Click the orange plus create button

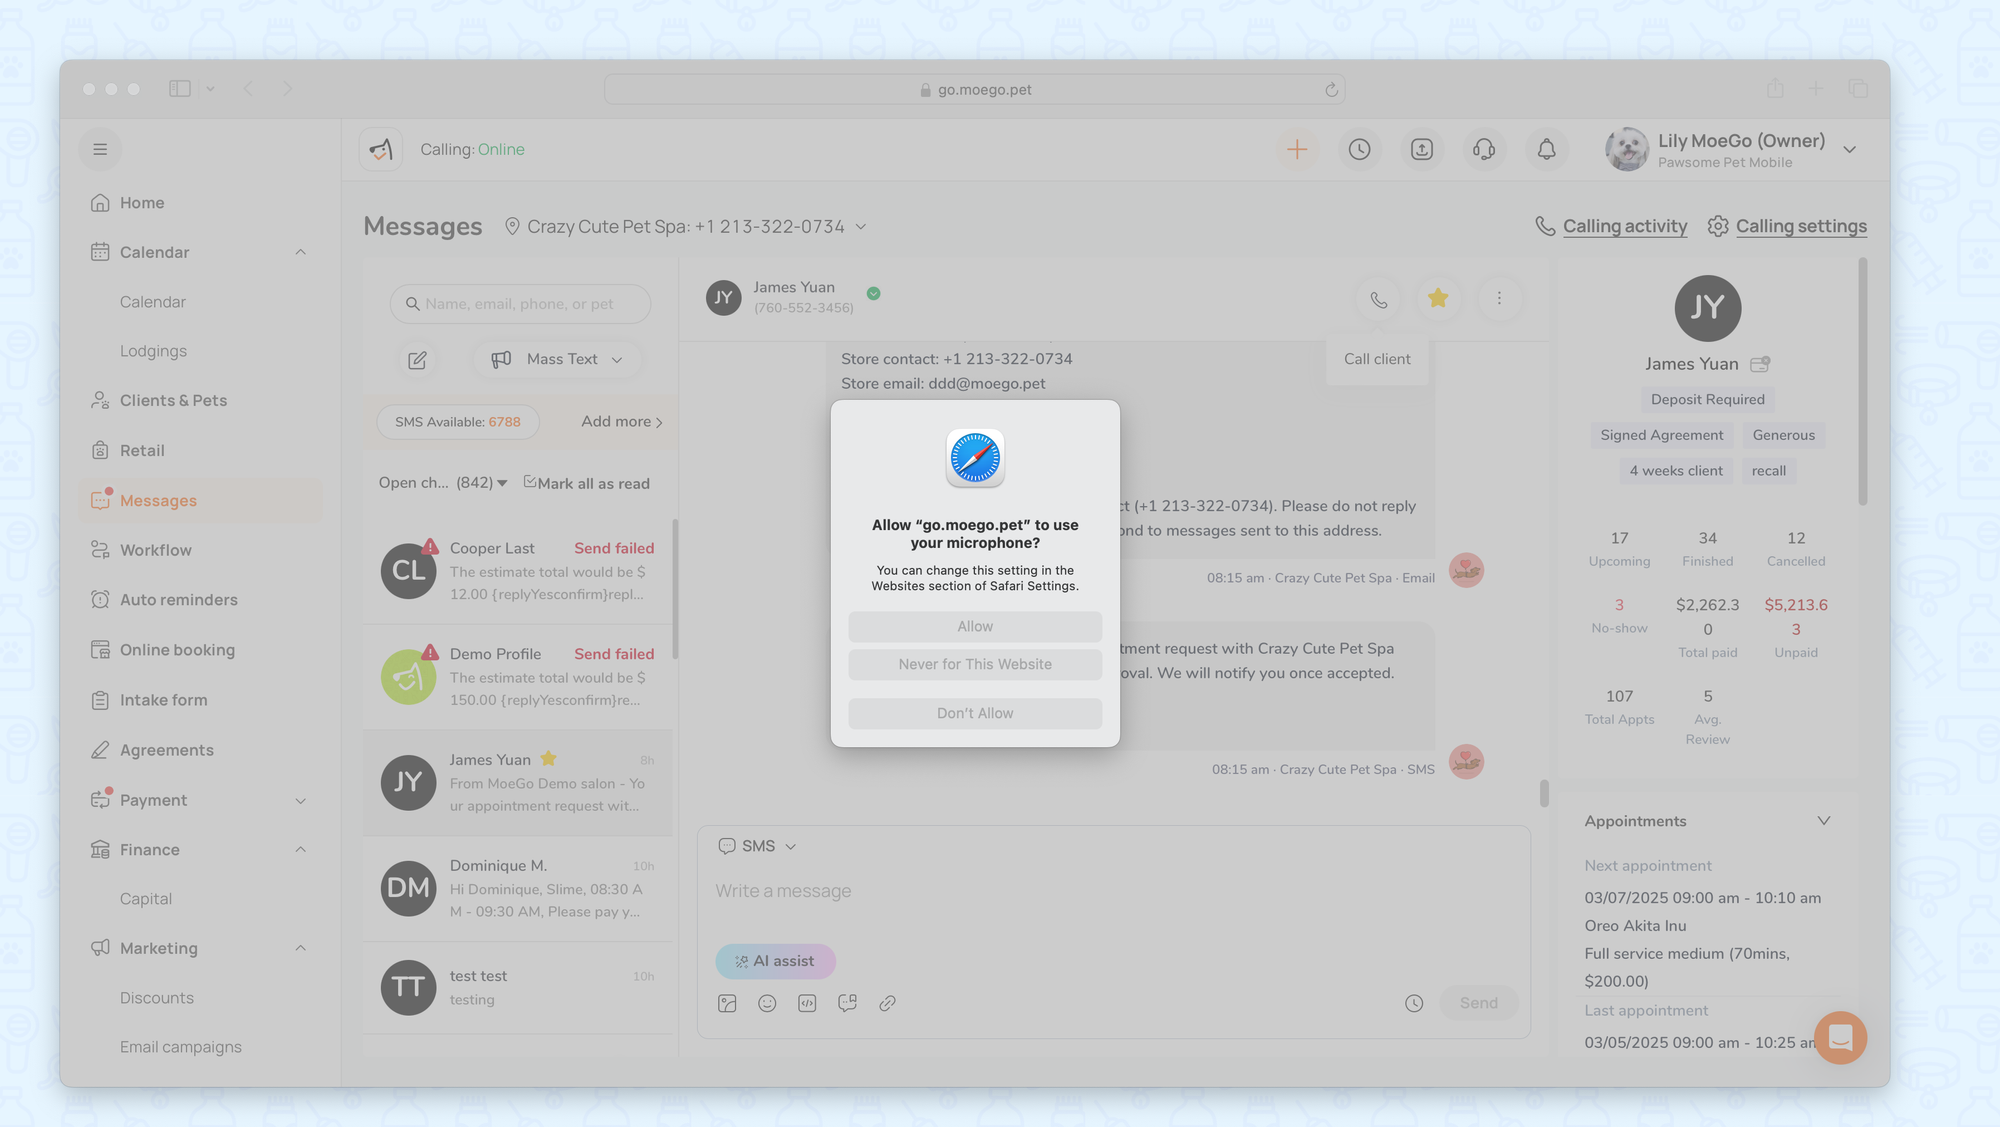1297,150
